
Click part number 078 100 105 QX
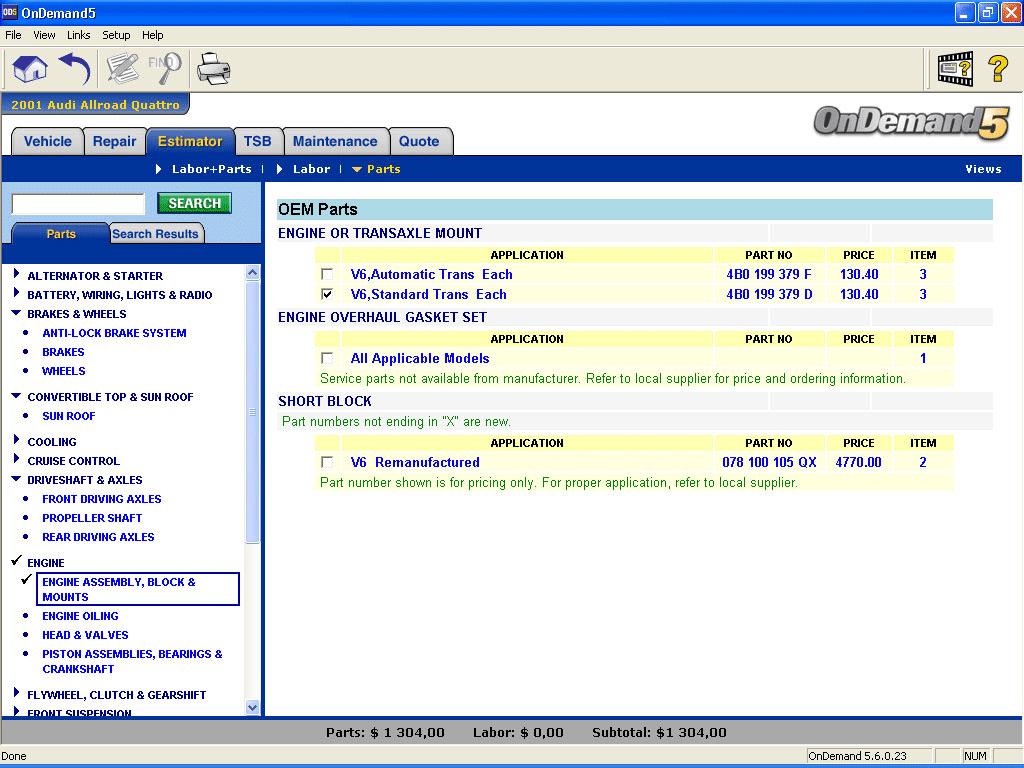(x=769, y=462)
